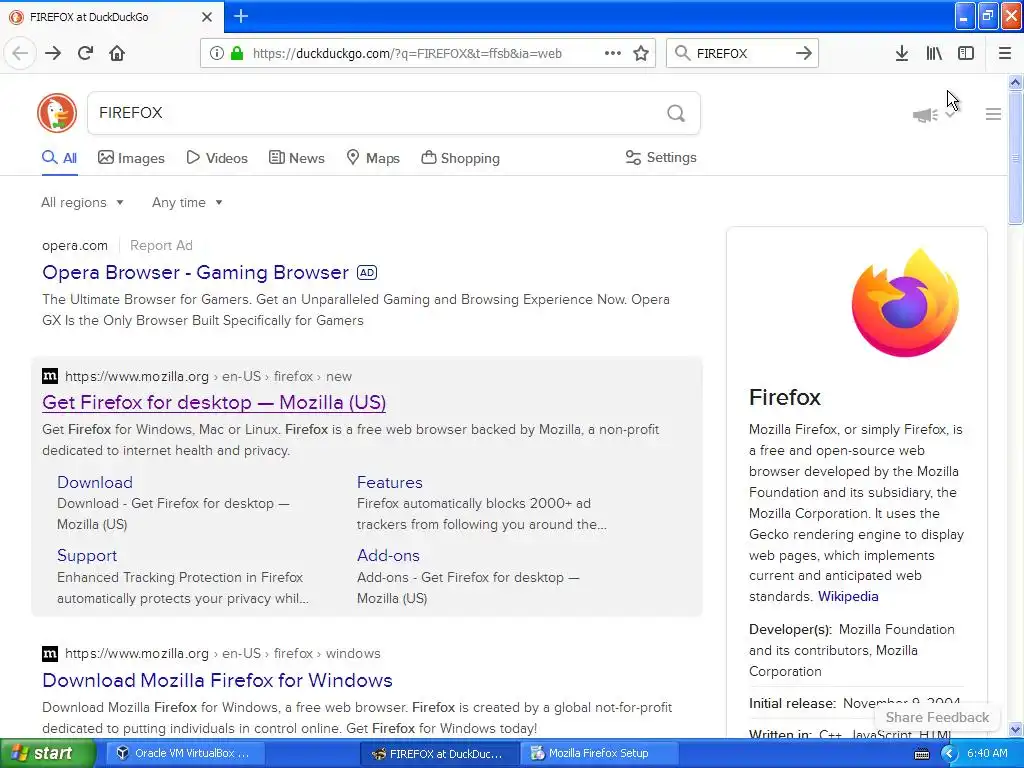Click the Firefox logo in info panel
Viewport: 1024px width, 768px height.
coord(904,302)
